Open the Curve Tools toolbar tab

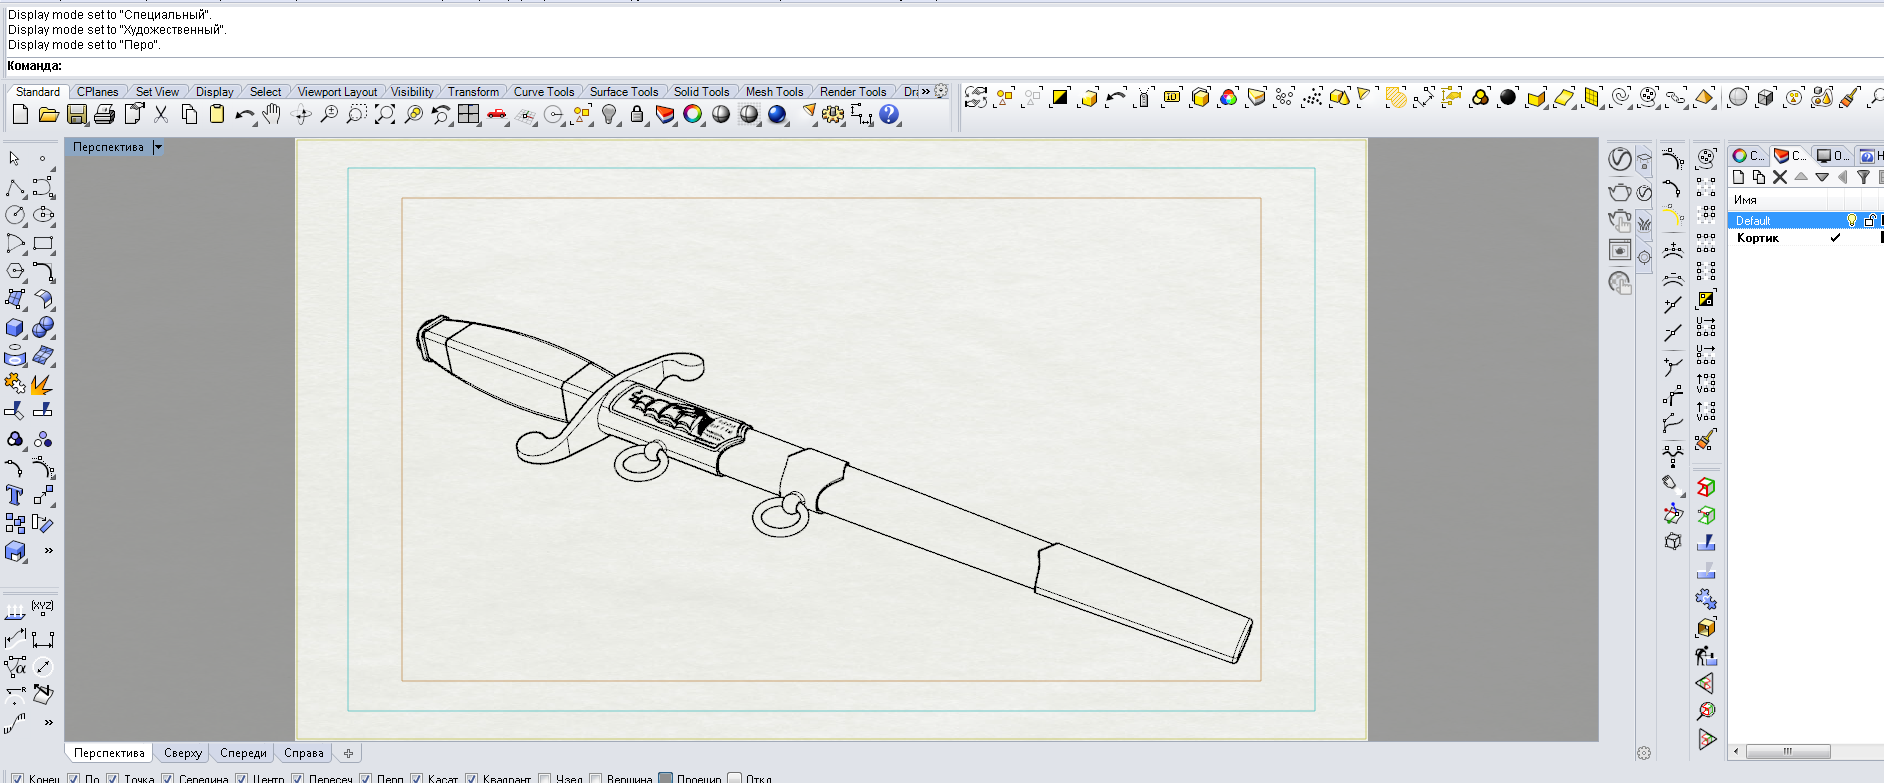pos(544,91)
